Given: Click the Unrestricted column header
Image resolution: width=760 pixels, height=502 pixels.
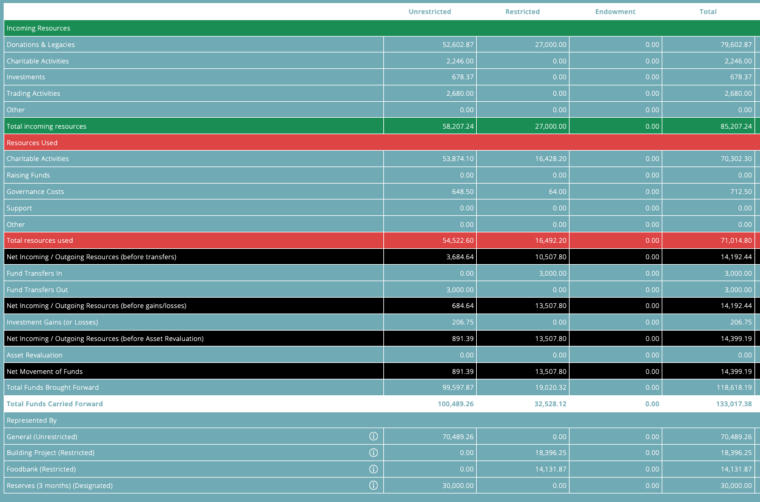Looking at the screenshot, I should point(429,11).
